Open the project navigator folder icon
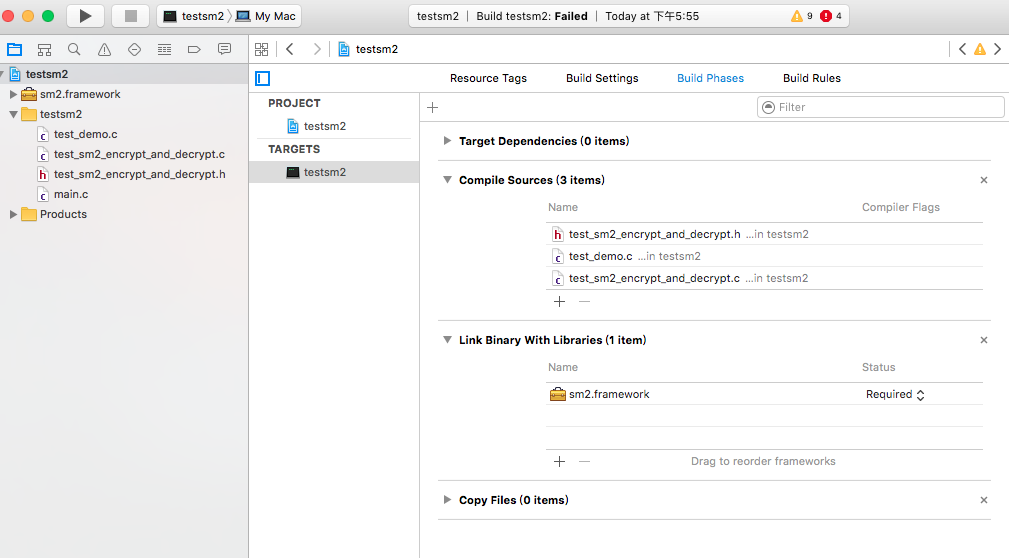 14,50
